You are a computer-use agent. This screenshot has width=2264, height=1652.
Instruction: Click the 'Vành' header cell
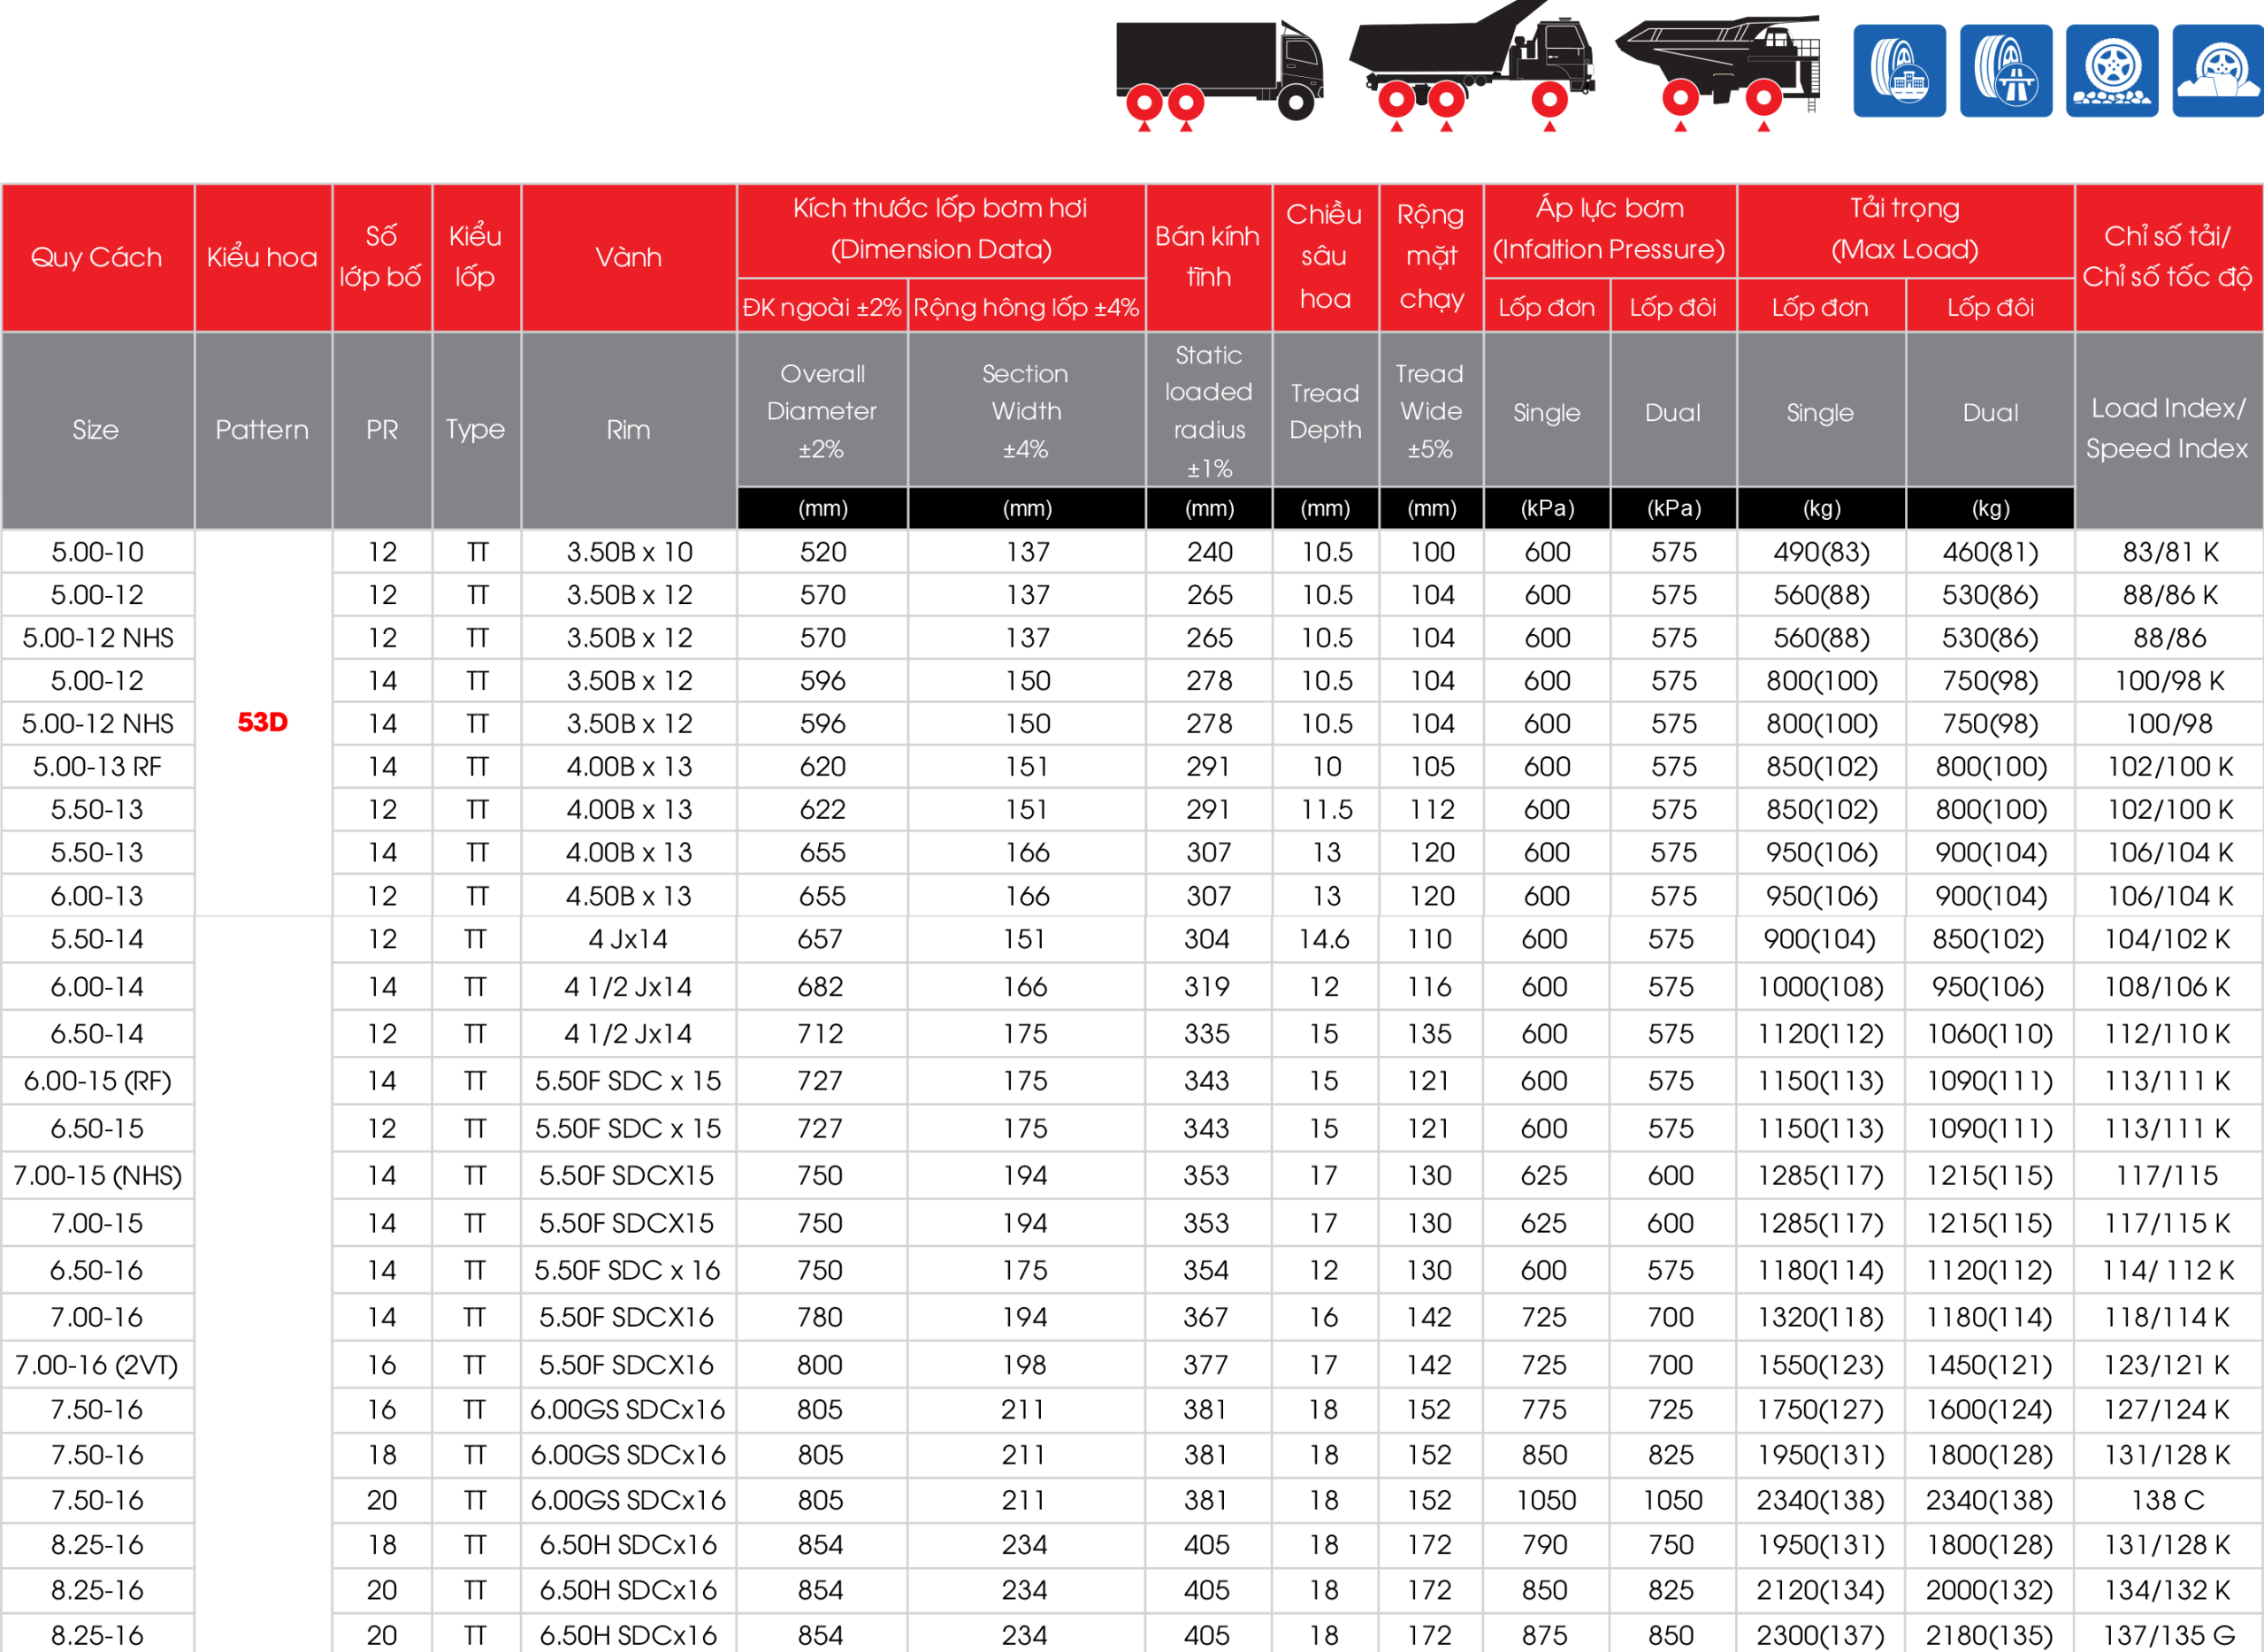click(x=628, y=257)
